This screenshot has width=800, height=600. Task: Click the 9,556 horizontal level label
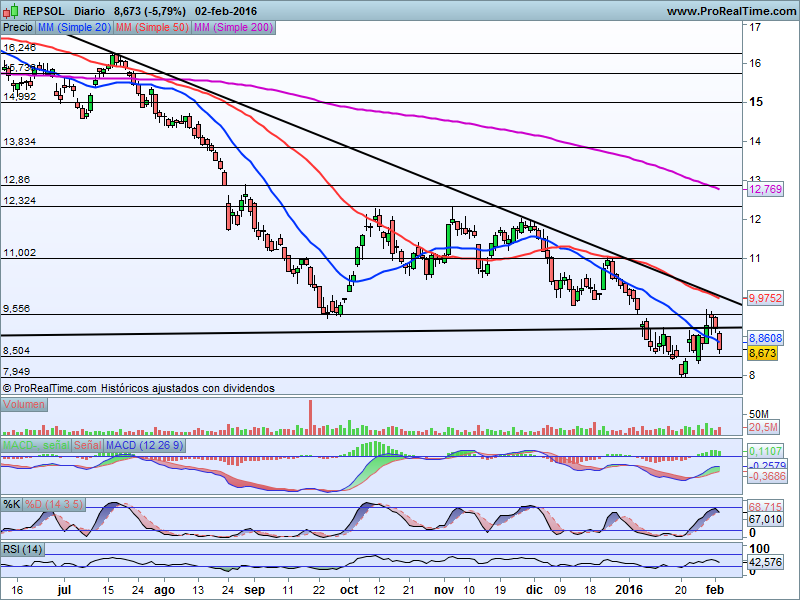[17, 309]
